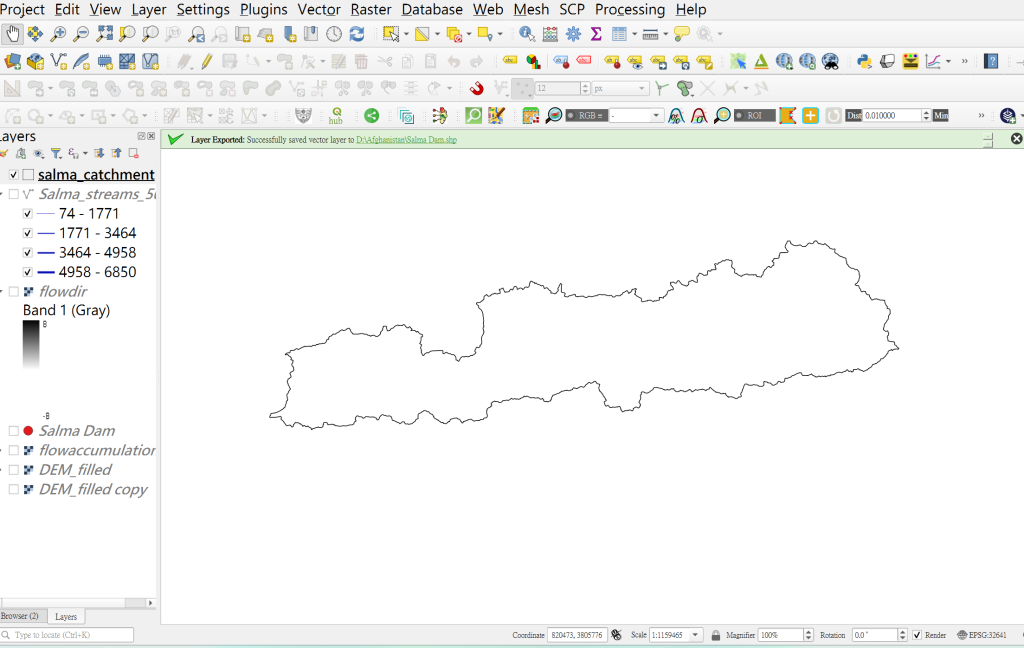Image resolution: width=1024 pixels, height=648 pixels.
Task: Click the Zoom Last icon
Action: click(x=197, y=34)
